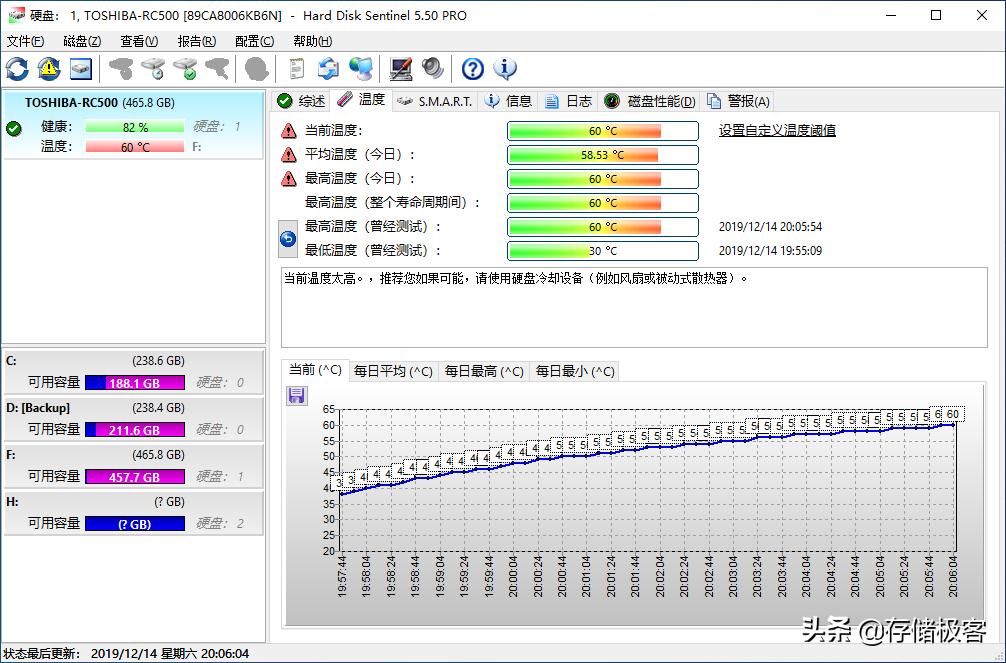Click the network disk globe icon
Screen dimensions: 1006x663
click(x=361, y=69)
